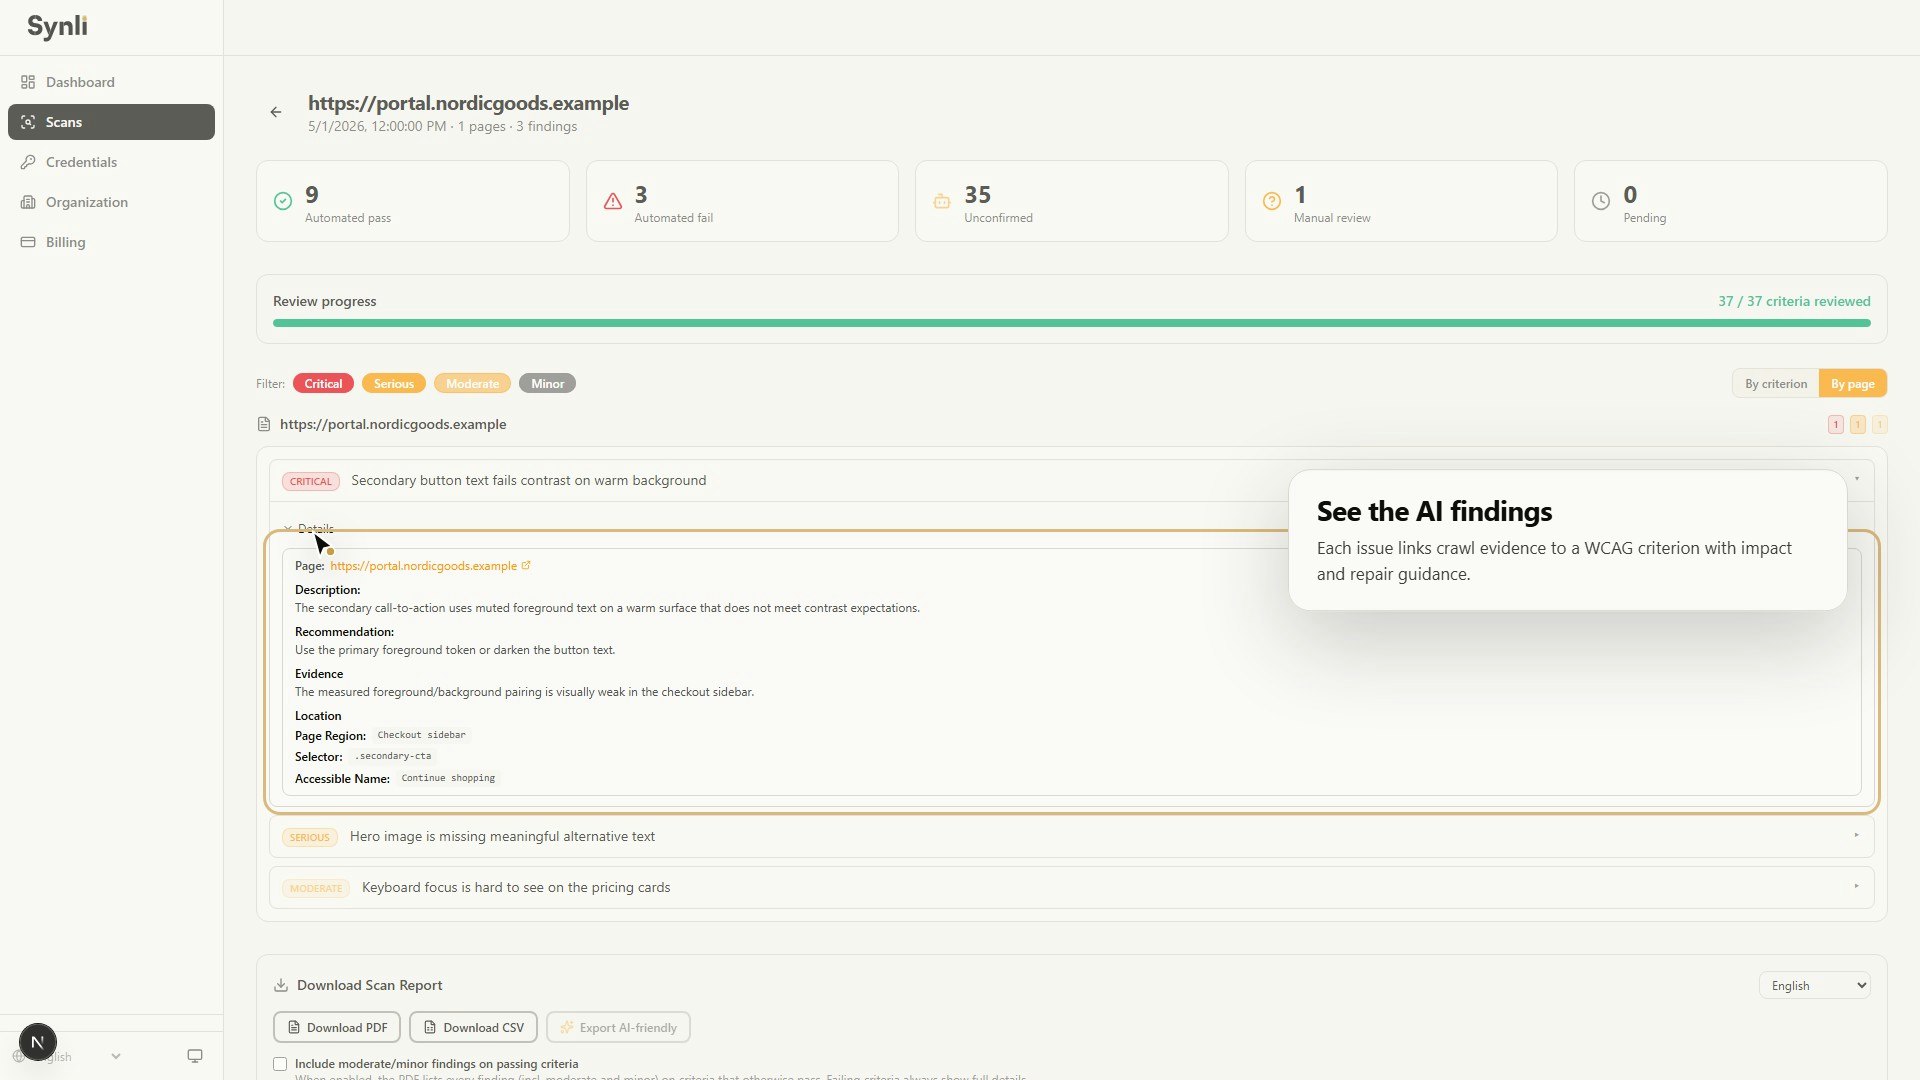The width and height of the screenshot is (1920, 1080).
Task: Click the Synli logo
Action: pyautogui.click(x=57, y=27)
